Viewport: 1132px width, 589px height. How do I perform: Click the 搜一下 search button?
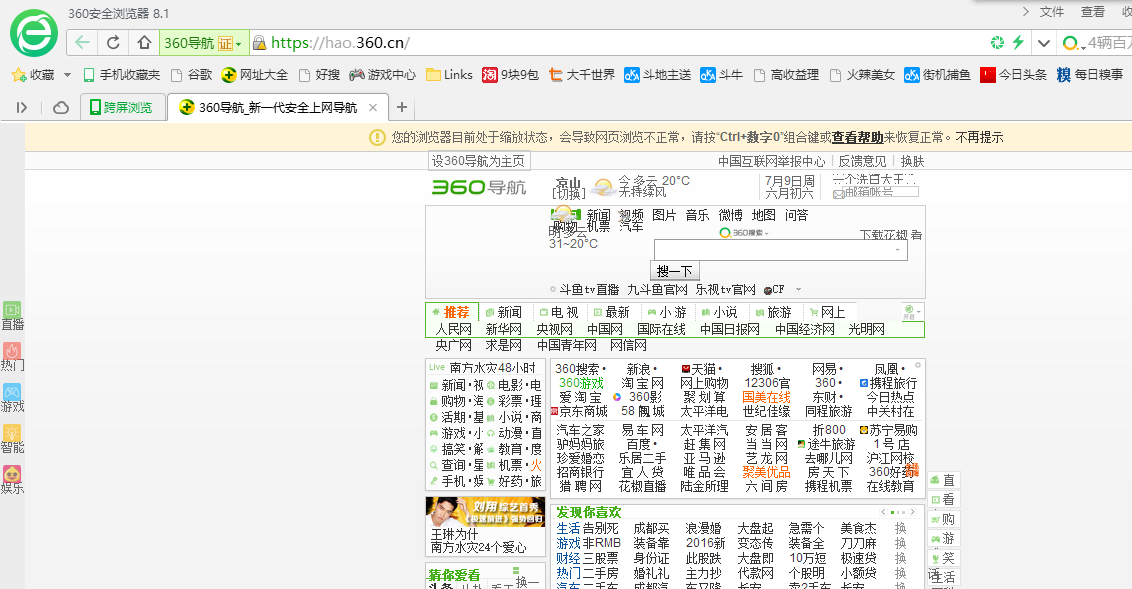[675, 271]
